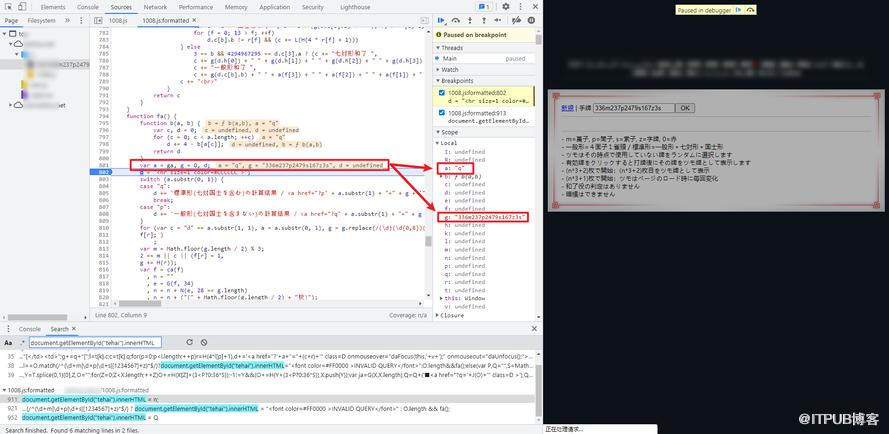Click the more navigator tabs chevron
The image size is (889, 434).
67,20
